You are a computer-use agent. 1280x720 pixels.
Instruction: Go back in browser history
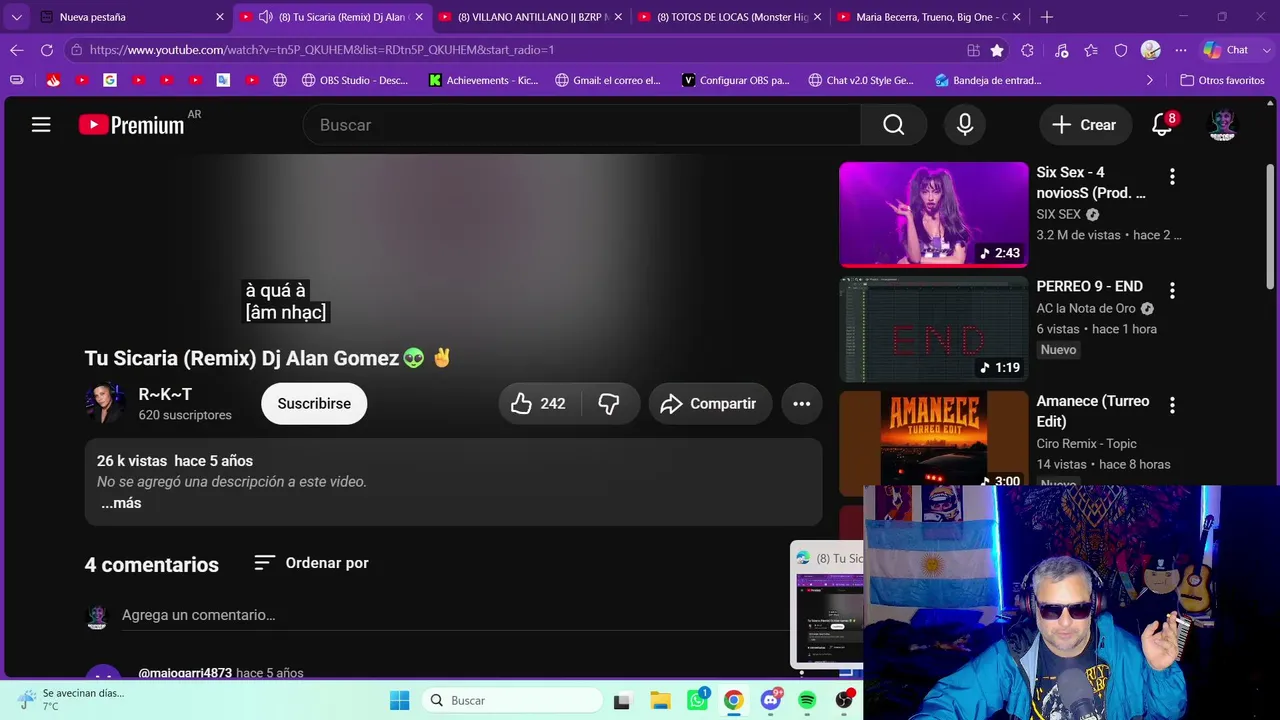pyautogui.click(x=17, y=50)
